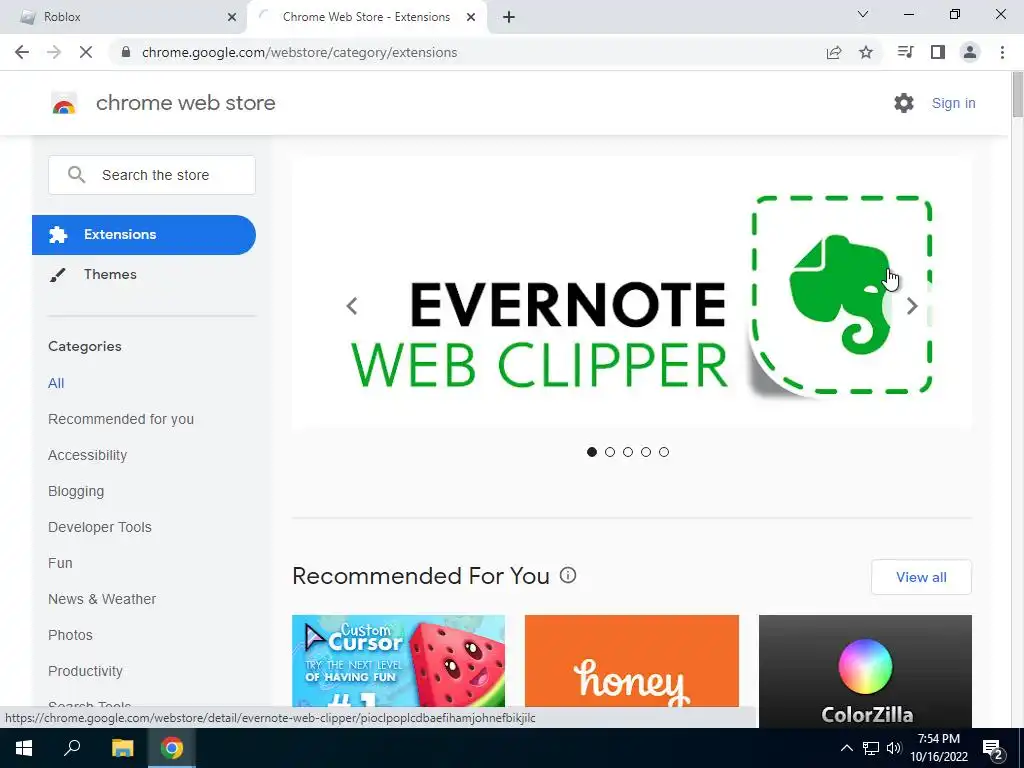Click the page vertical scrollbar thumb

(x=1017, y=95)
